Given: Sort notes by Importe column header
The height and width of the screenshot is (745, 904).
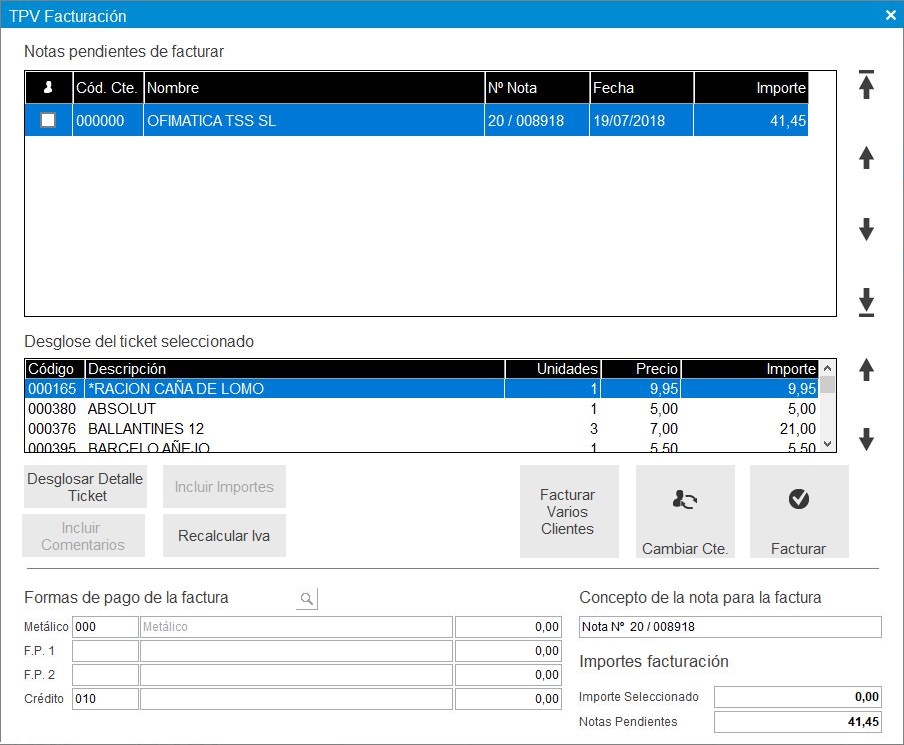Looking at the screenshot, I should click(750, 88).
